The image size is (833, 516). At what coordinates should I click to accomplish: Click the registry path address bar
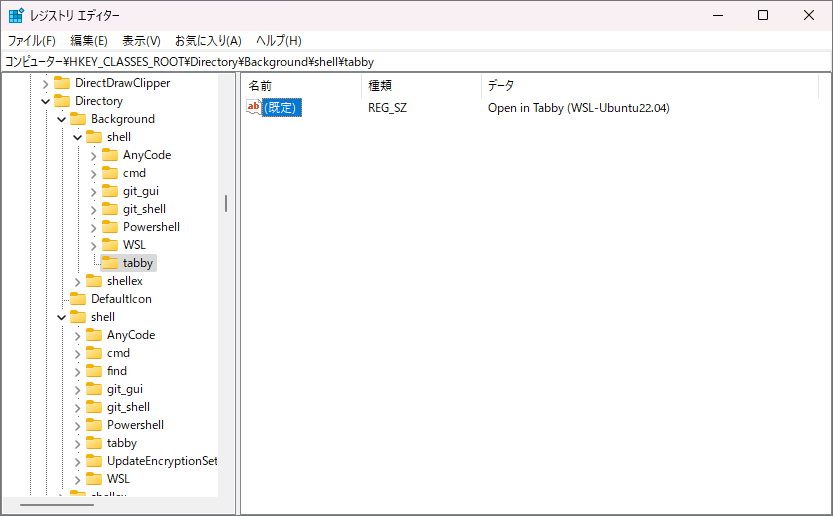[x=416, y=62]
